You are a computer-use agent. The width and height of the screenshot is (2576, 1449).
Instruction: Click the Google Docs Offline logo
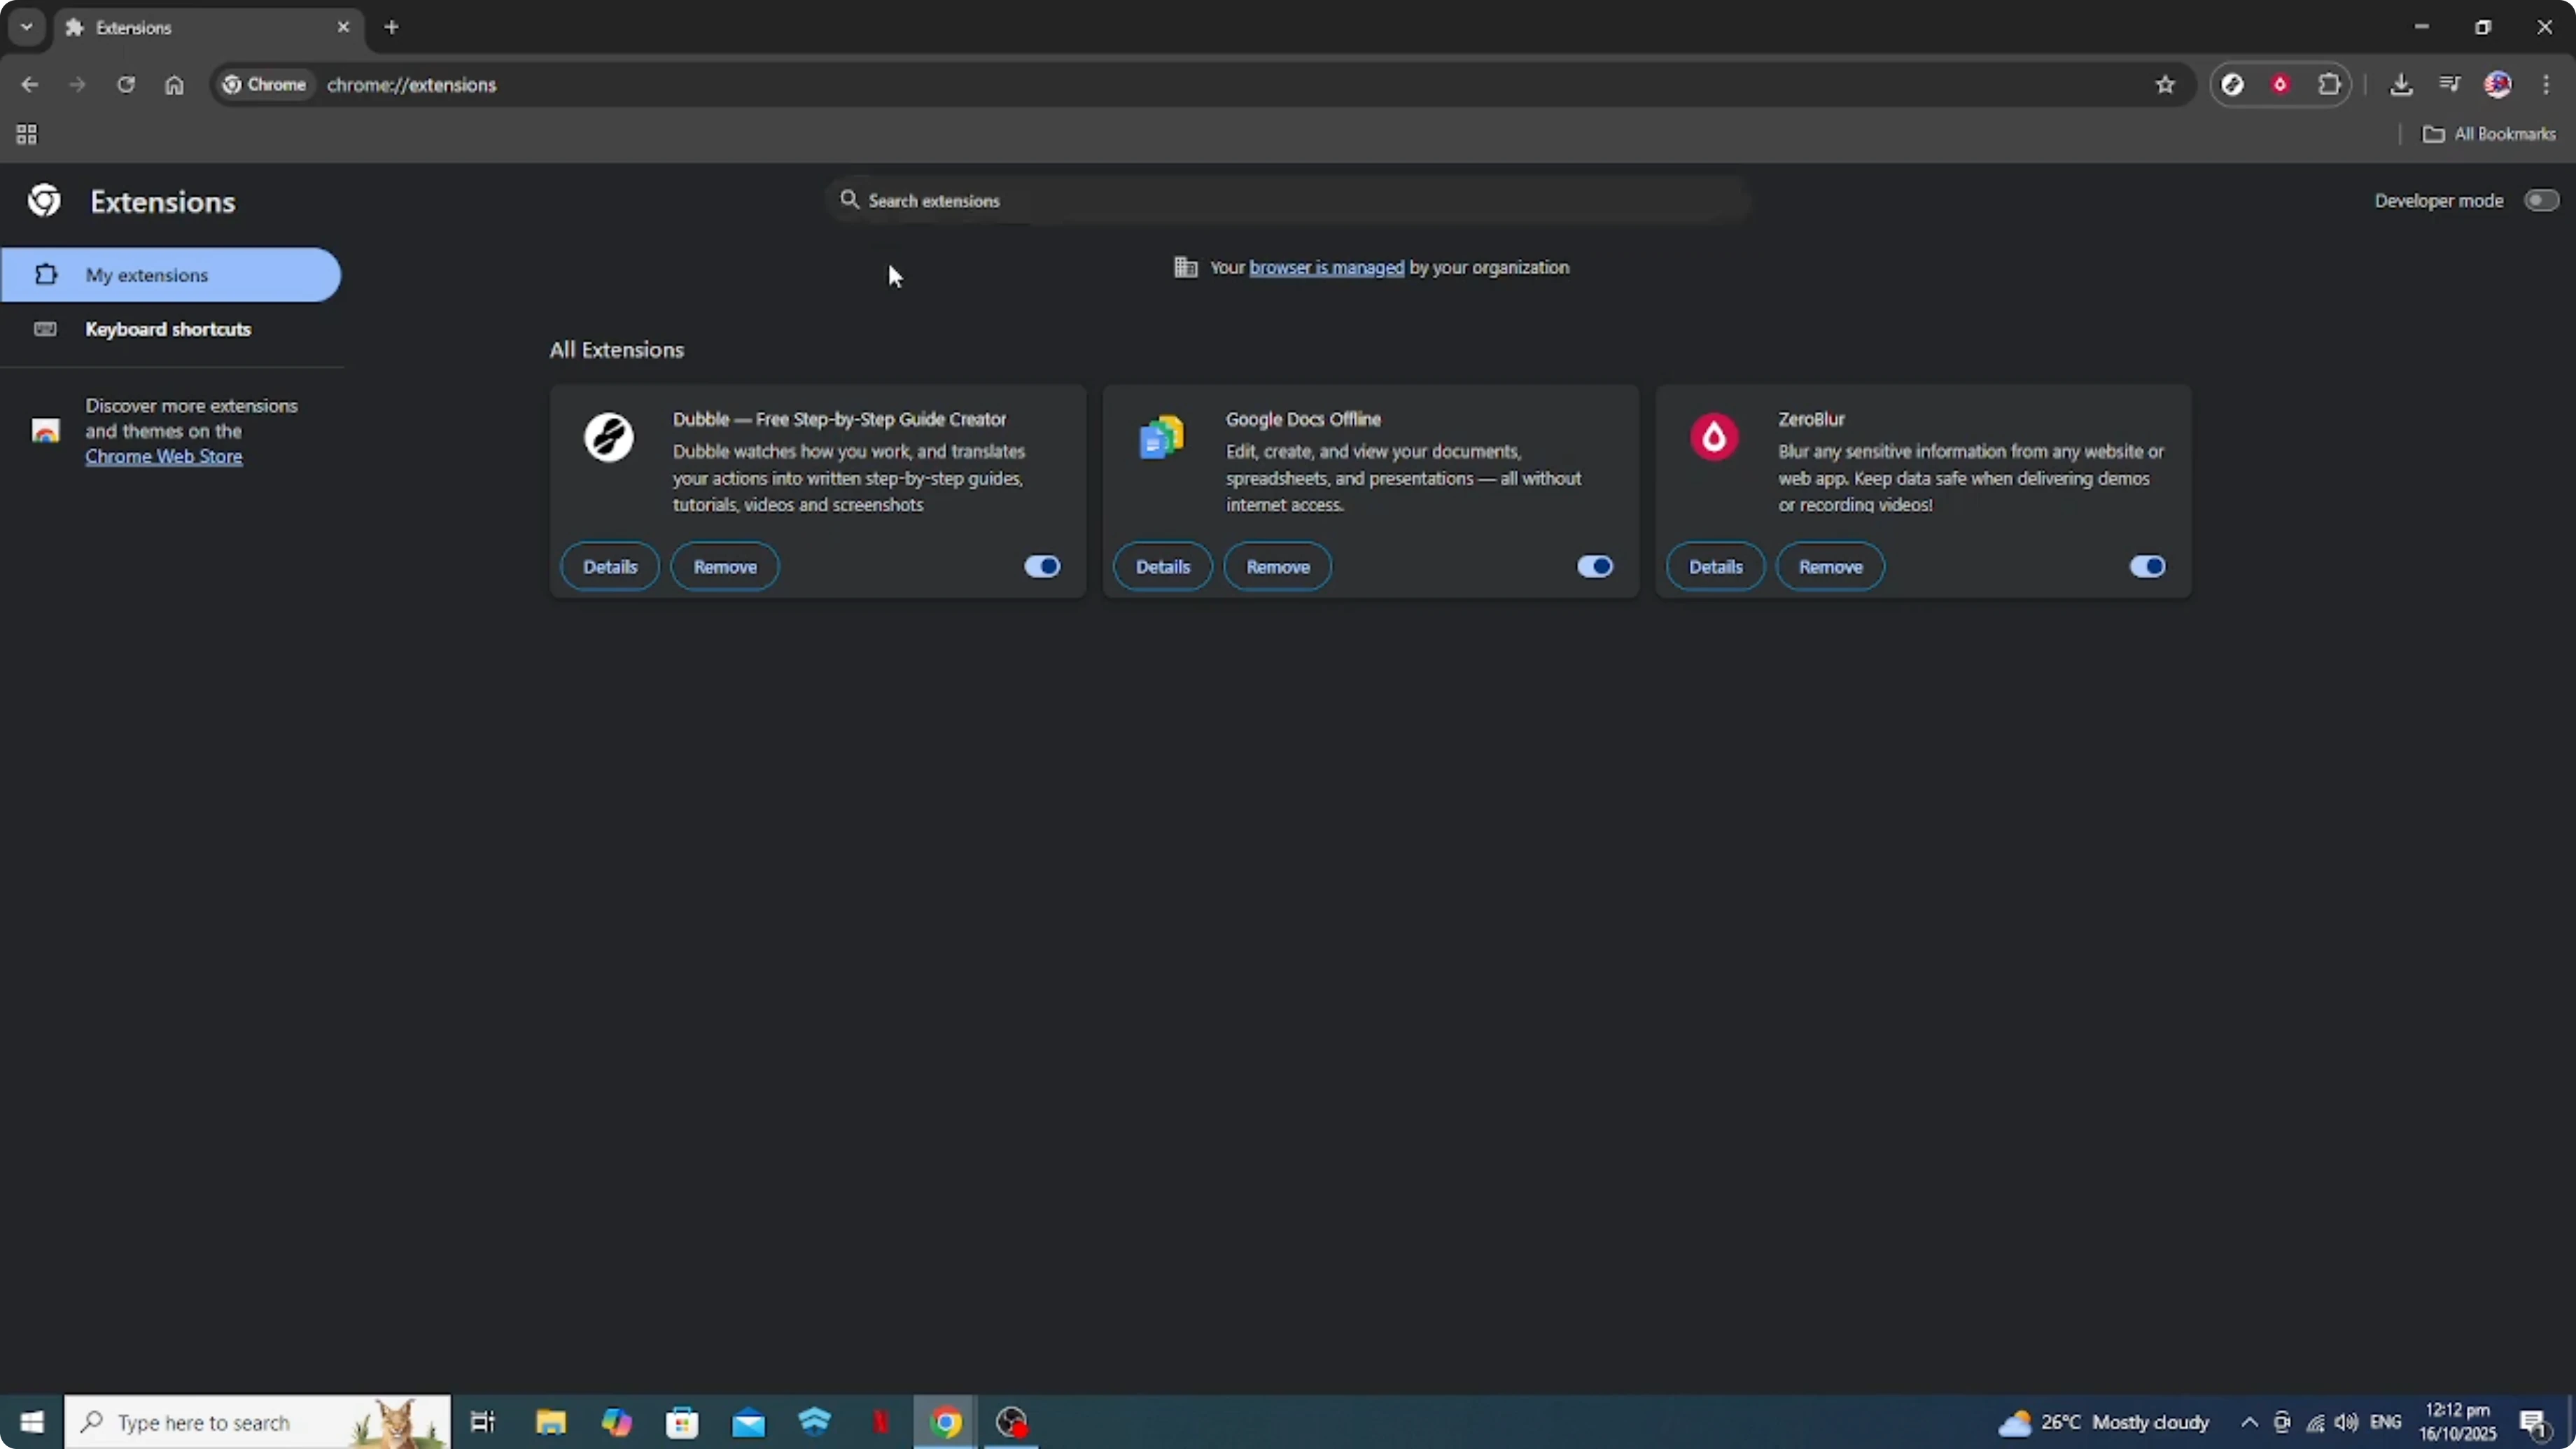[1161, 437]
